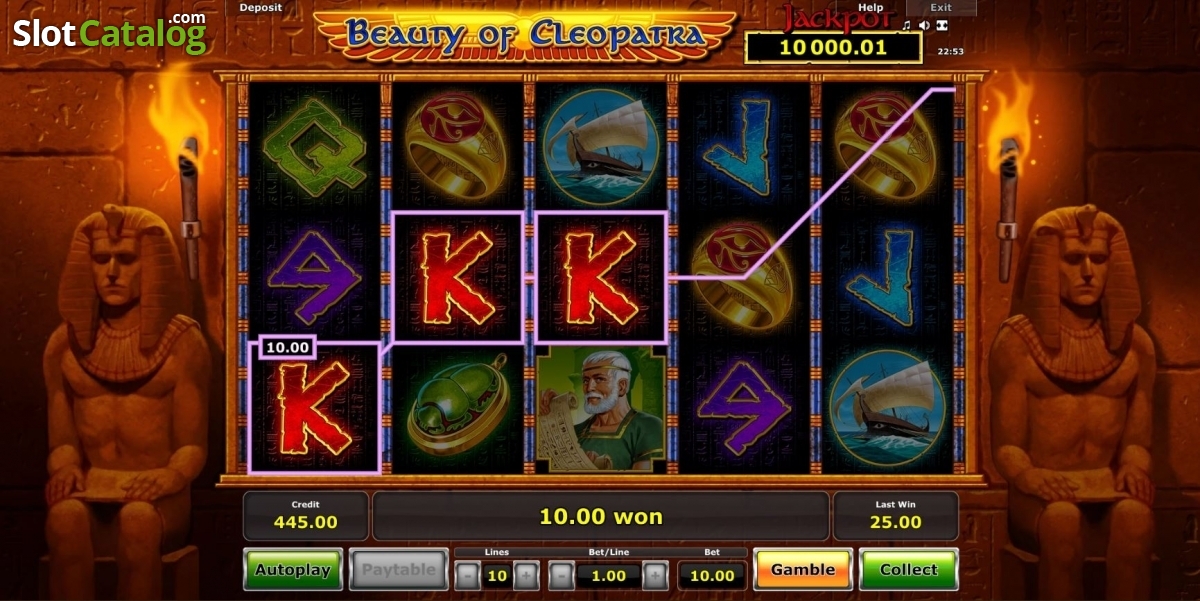
Task: Click the ship symbol in middle reel
Action: 601,146
